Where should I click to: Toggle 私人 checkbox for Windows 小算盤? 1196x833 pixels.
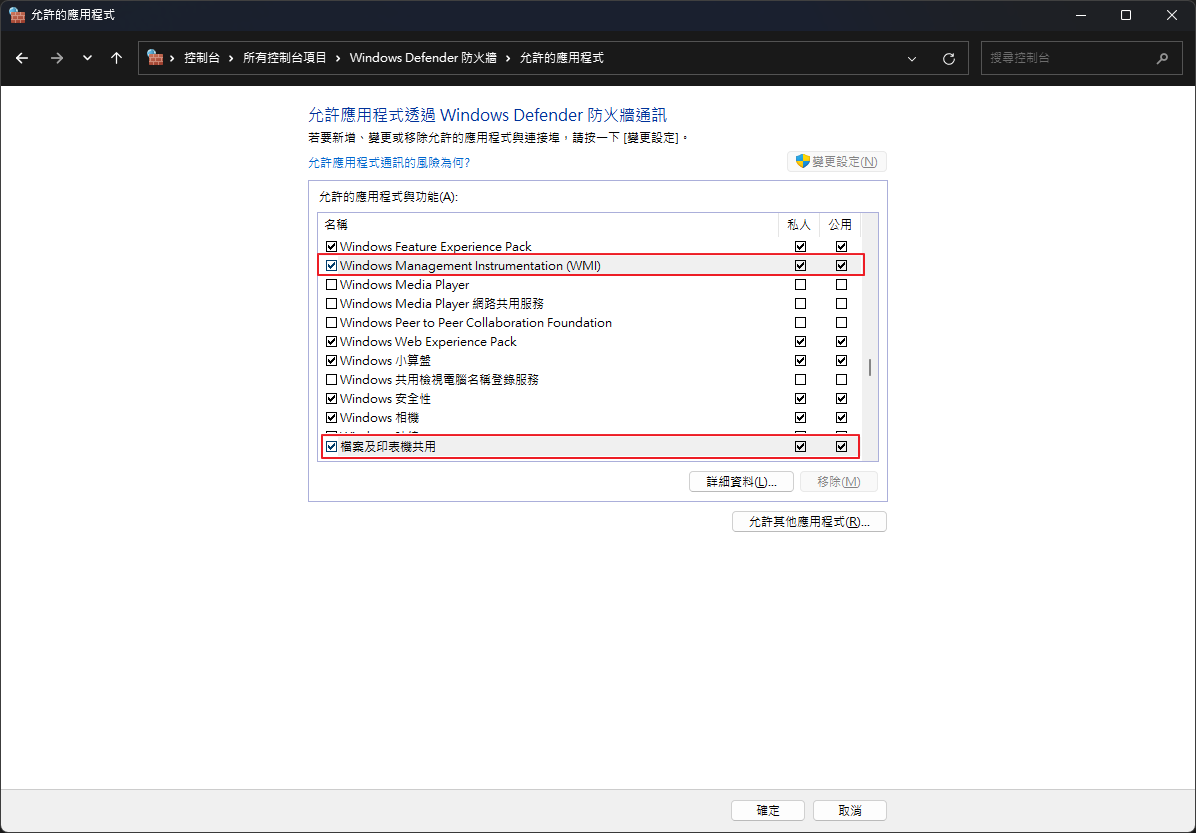pyautogui.click(x=800, y=361)
